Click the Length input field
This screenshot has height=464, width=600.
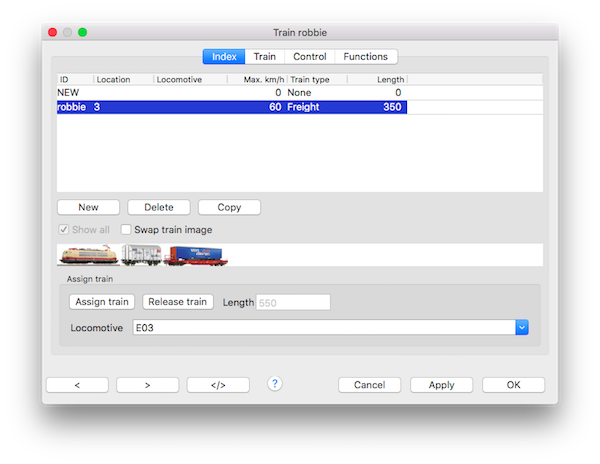(x=293, y=302)
